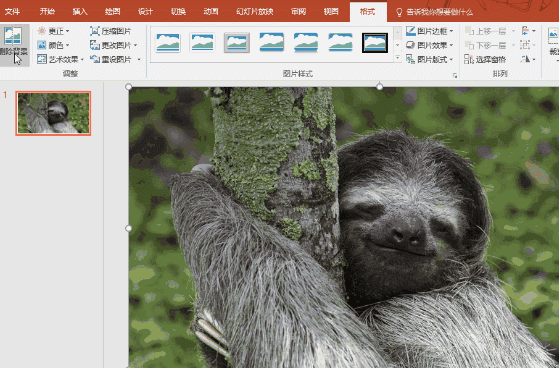The image size is (559, 368).
Task: Click the 重设图片 reset picture button
Action: click(111, 59)
